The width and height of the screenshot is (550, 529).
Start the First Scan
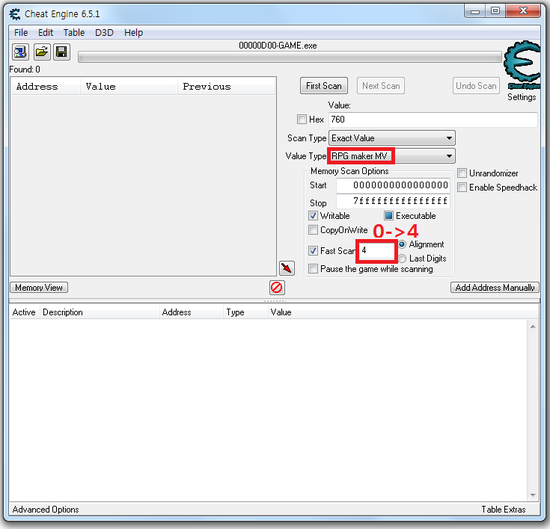coord(324,86)
